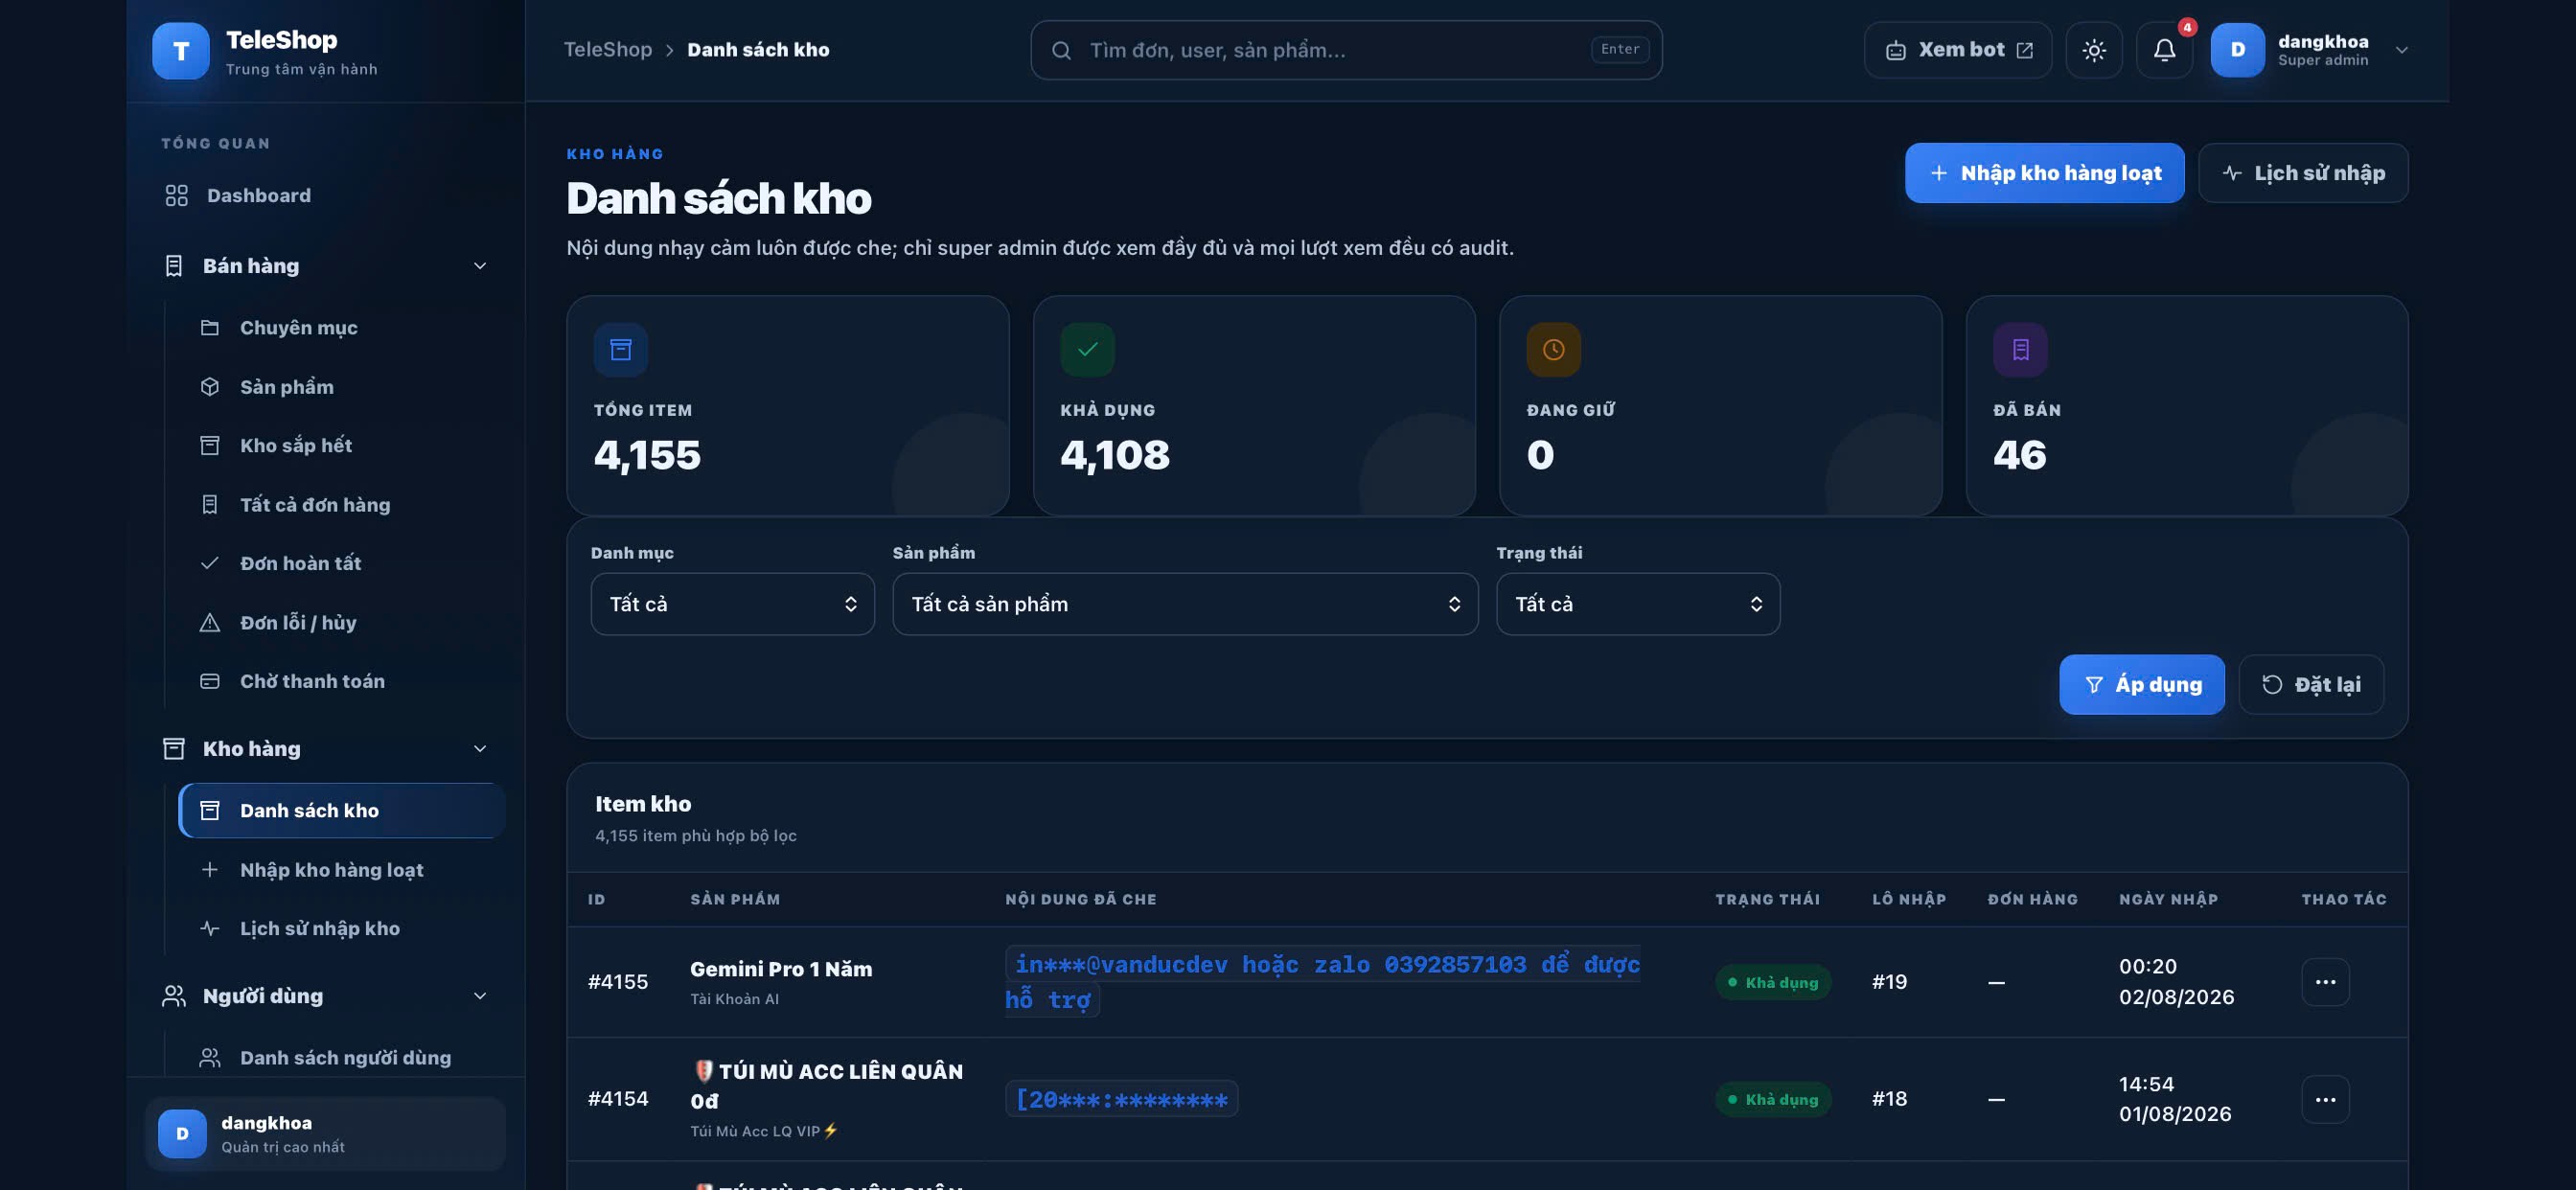
Task: Toggle light/dark theme sun icon
Action: pyautogui.click(x=2094, y=50)
